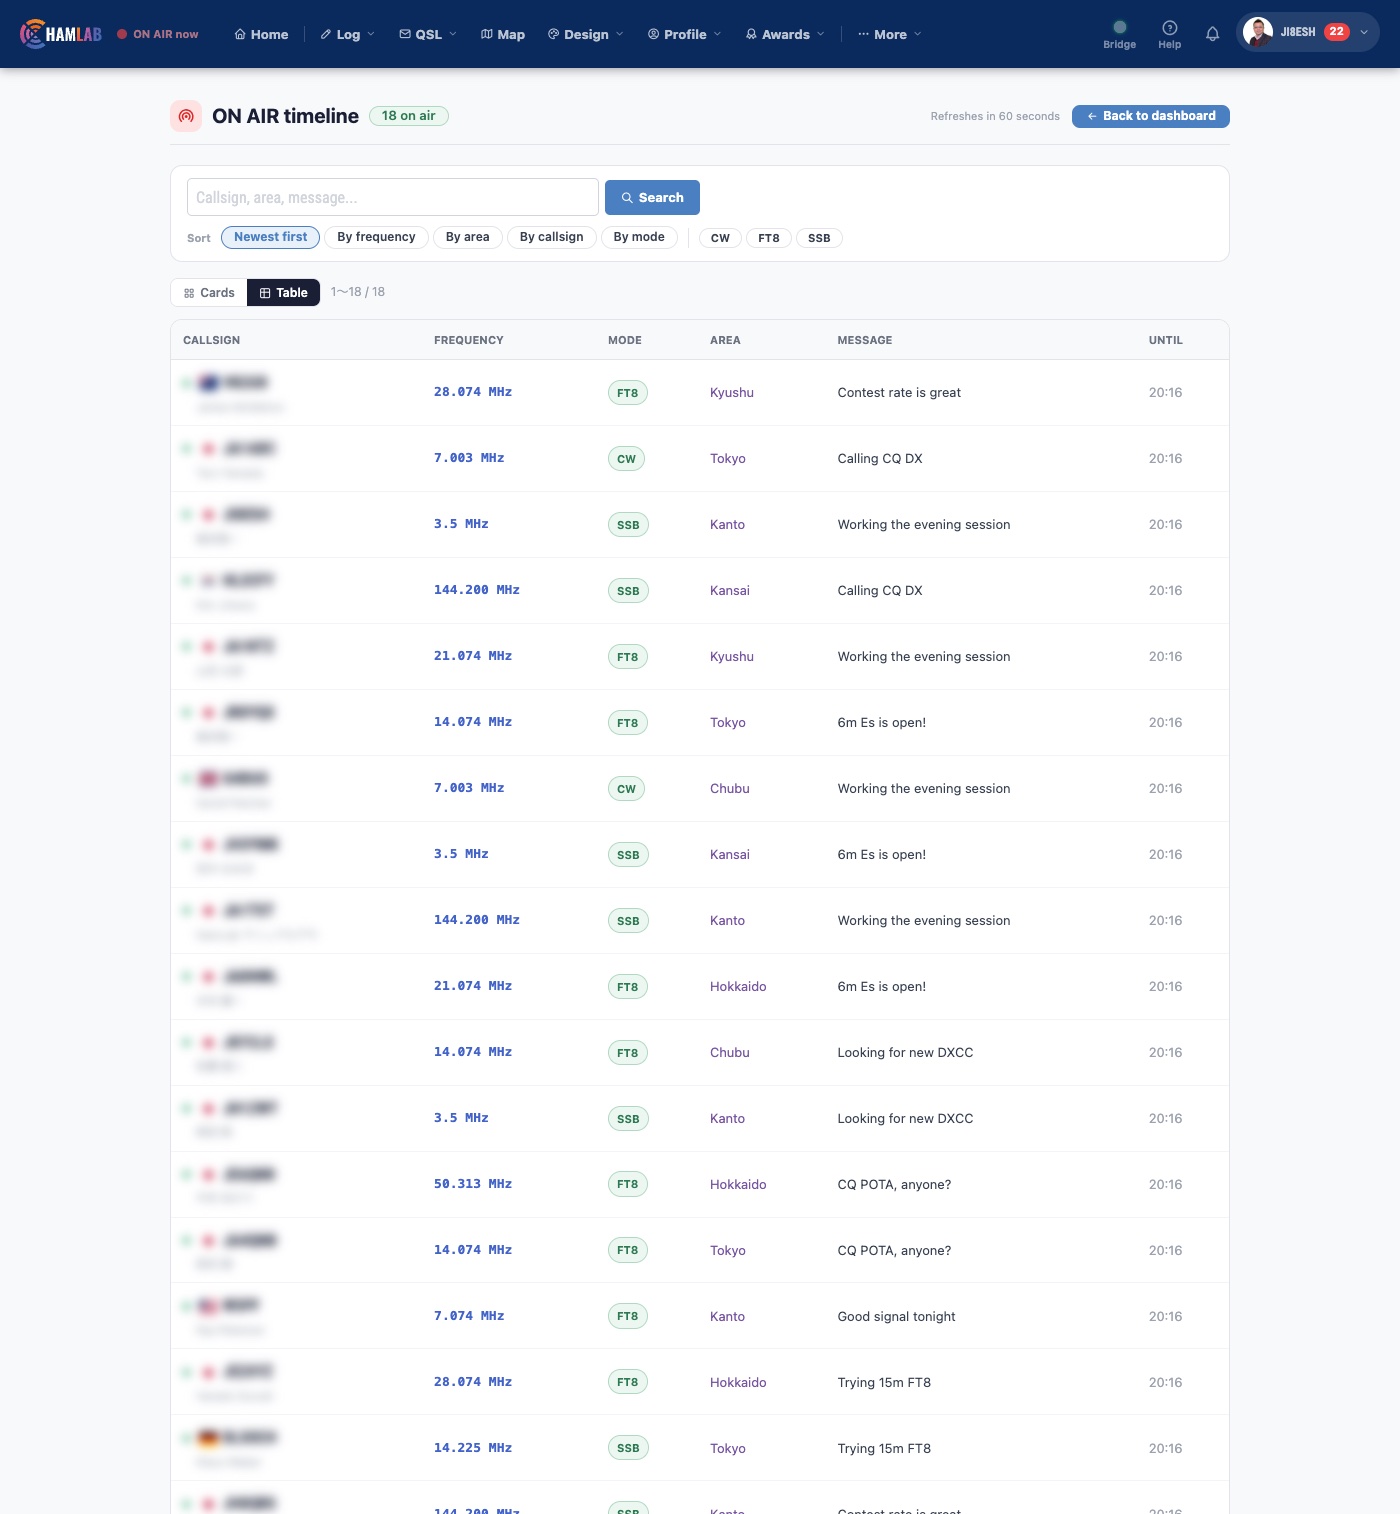Click the JI8ESH profile avatar
The width and height of the screenshot is (1400, 1514).
pyautogui.click(x=1257, y=32)
